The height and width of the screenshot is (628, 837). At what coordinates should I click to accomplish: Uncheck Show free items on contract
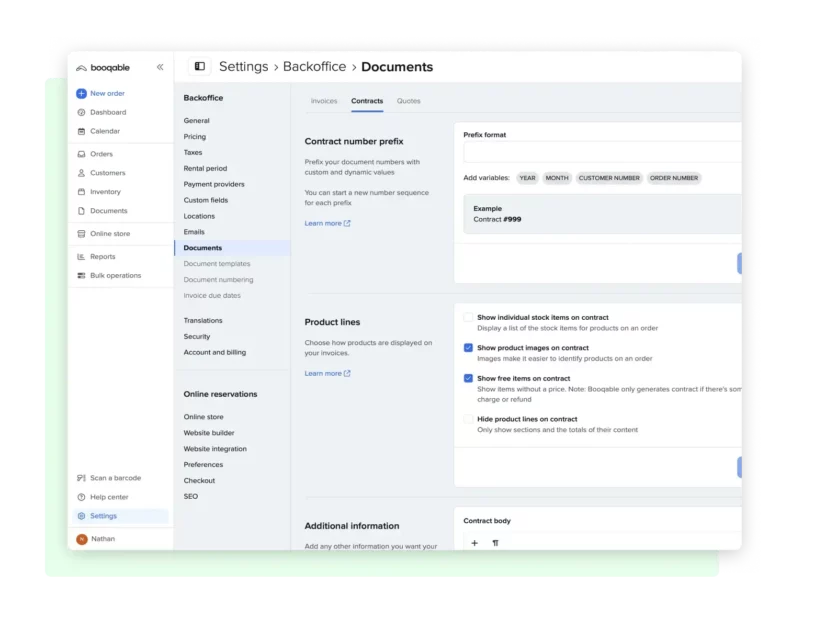(468, 379)
